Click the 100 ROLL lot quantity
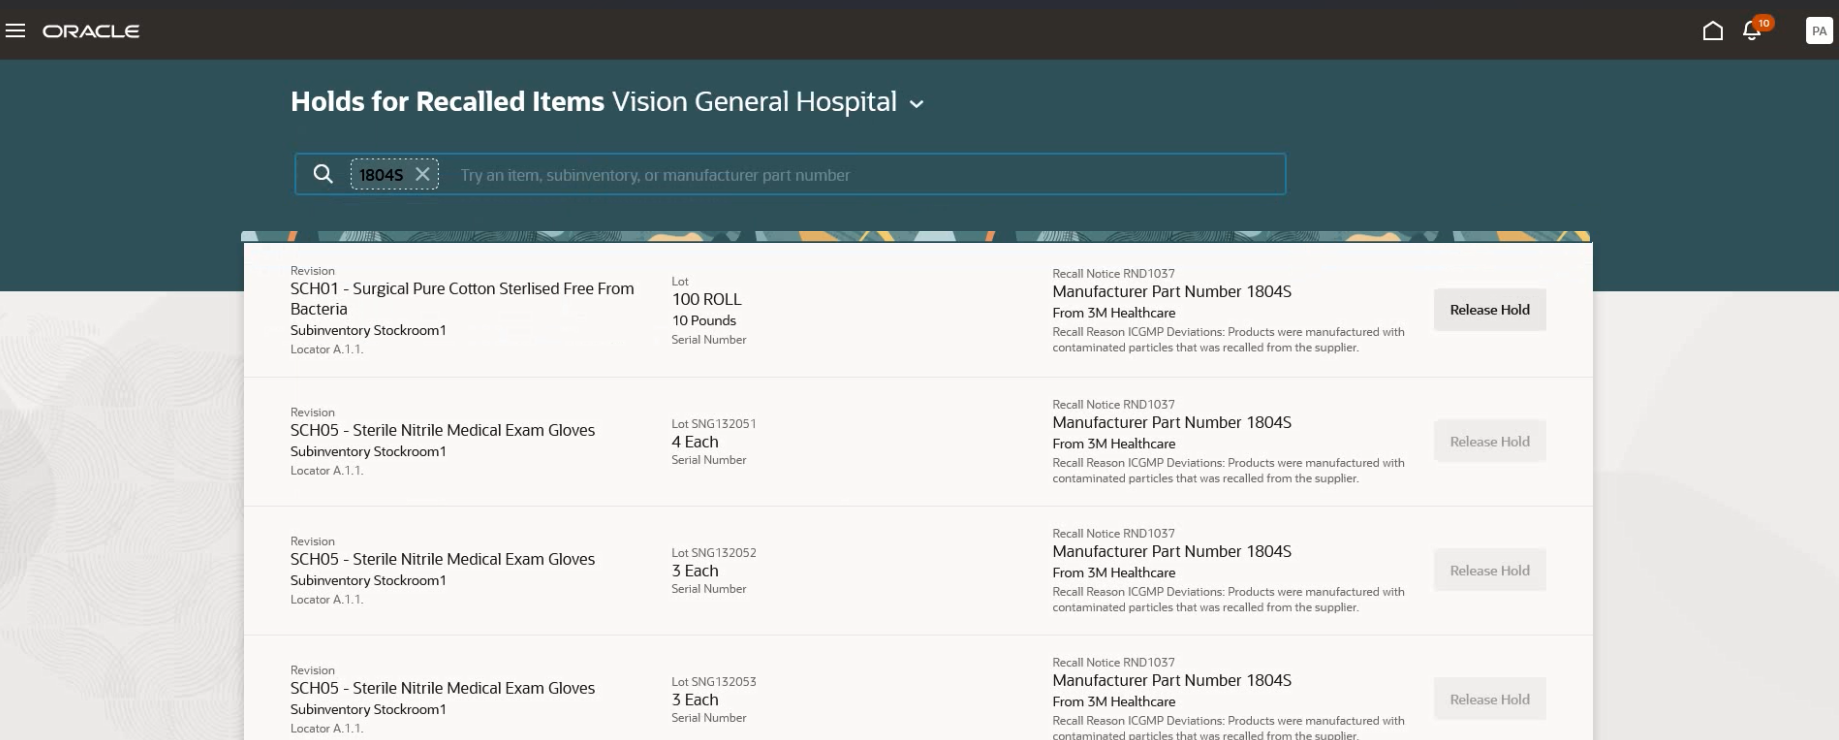Screen dimensions: 1839x740 click(706, 299)
